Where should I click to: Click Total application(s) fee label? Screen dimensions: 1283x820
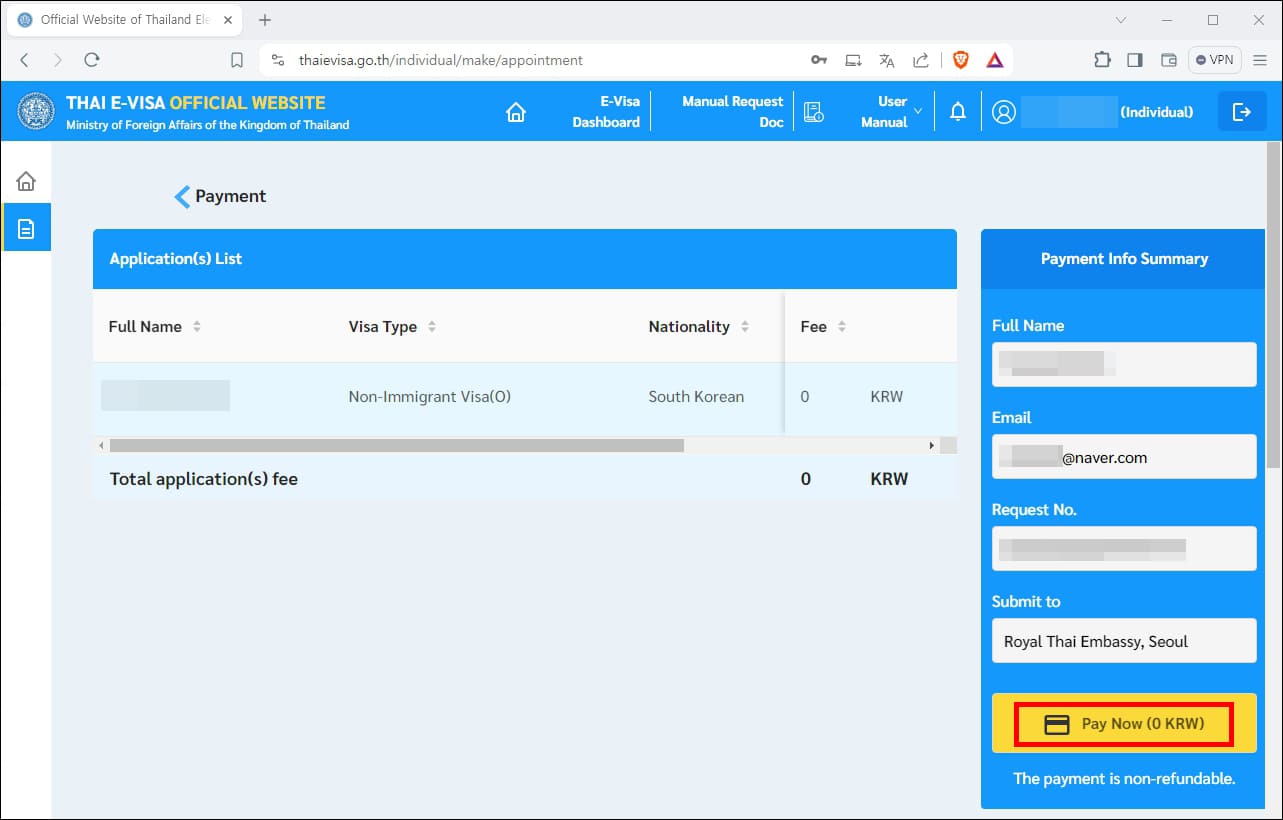coord(204,479)
